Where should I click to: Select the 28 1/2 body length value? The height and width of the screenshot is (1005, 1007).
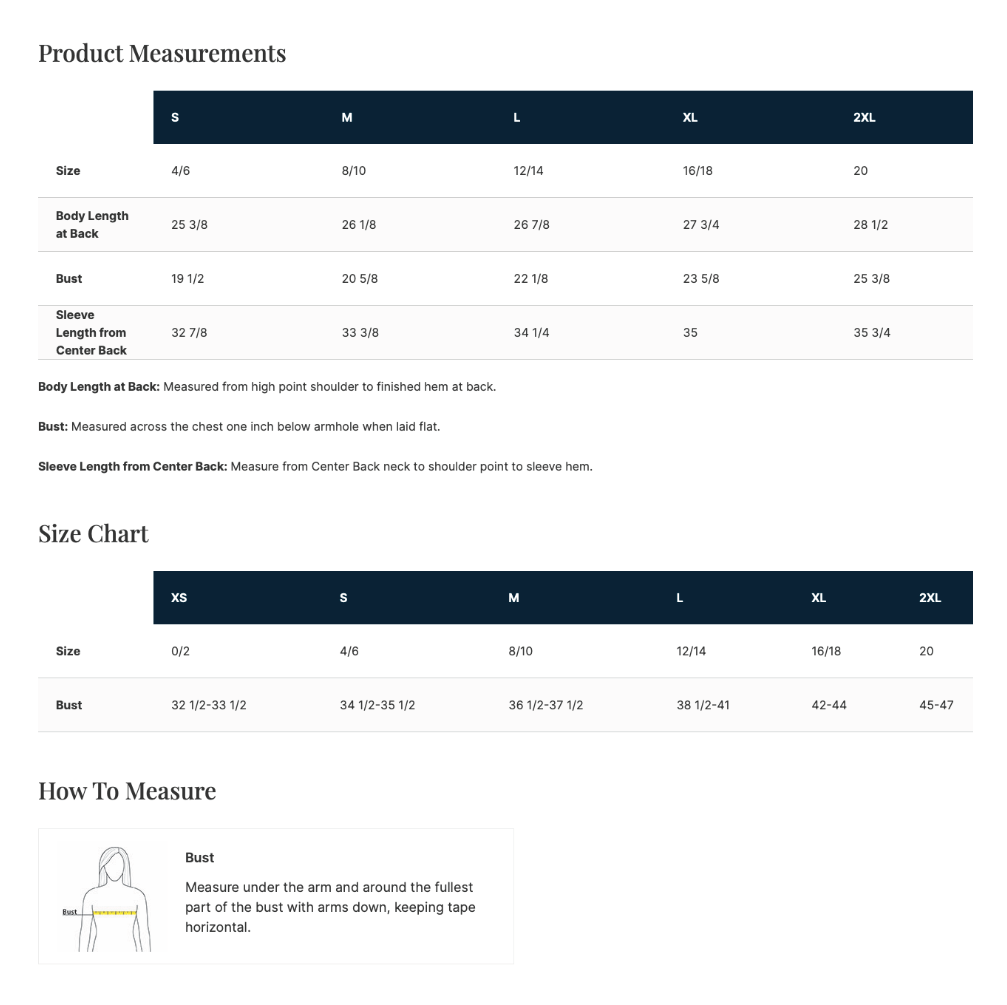pos(870,225)
